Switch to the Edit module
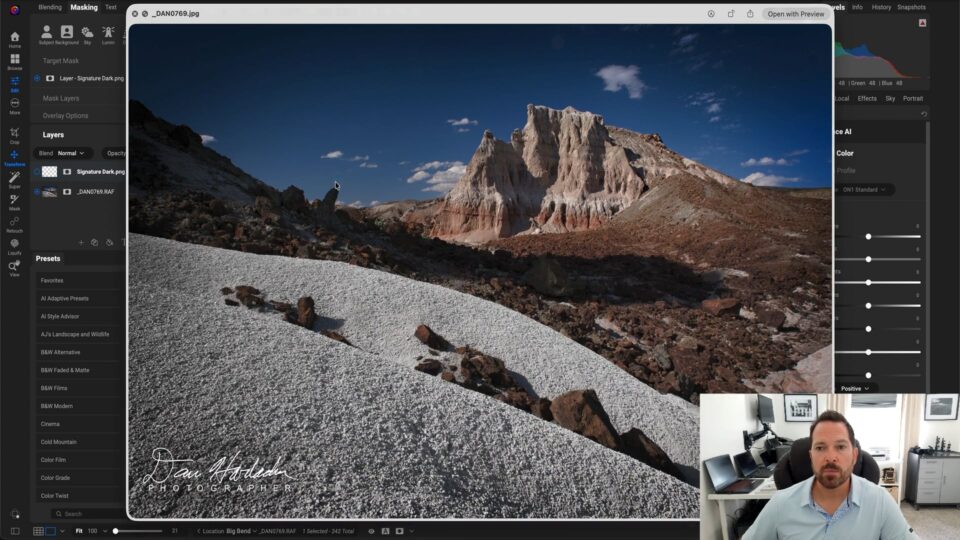The height and width of the screenshot is (540, 960). click(x=15, y=83)
